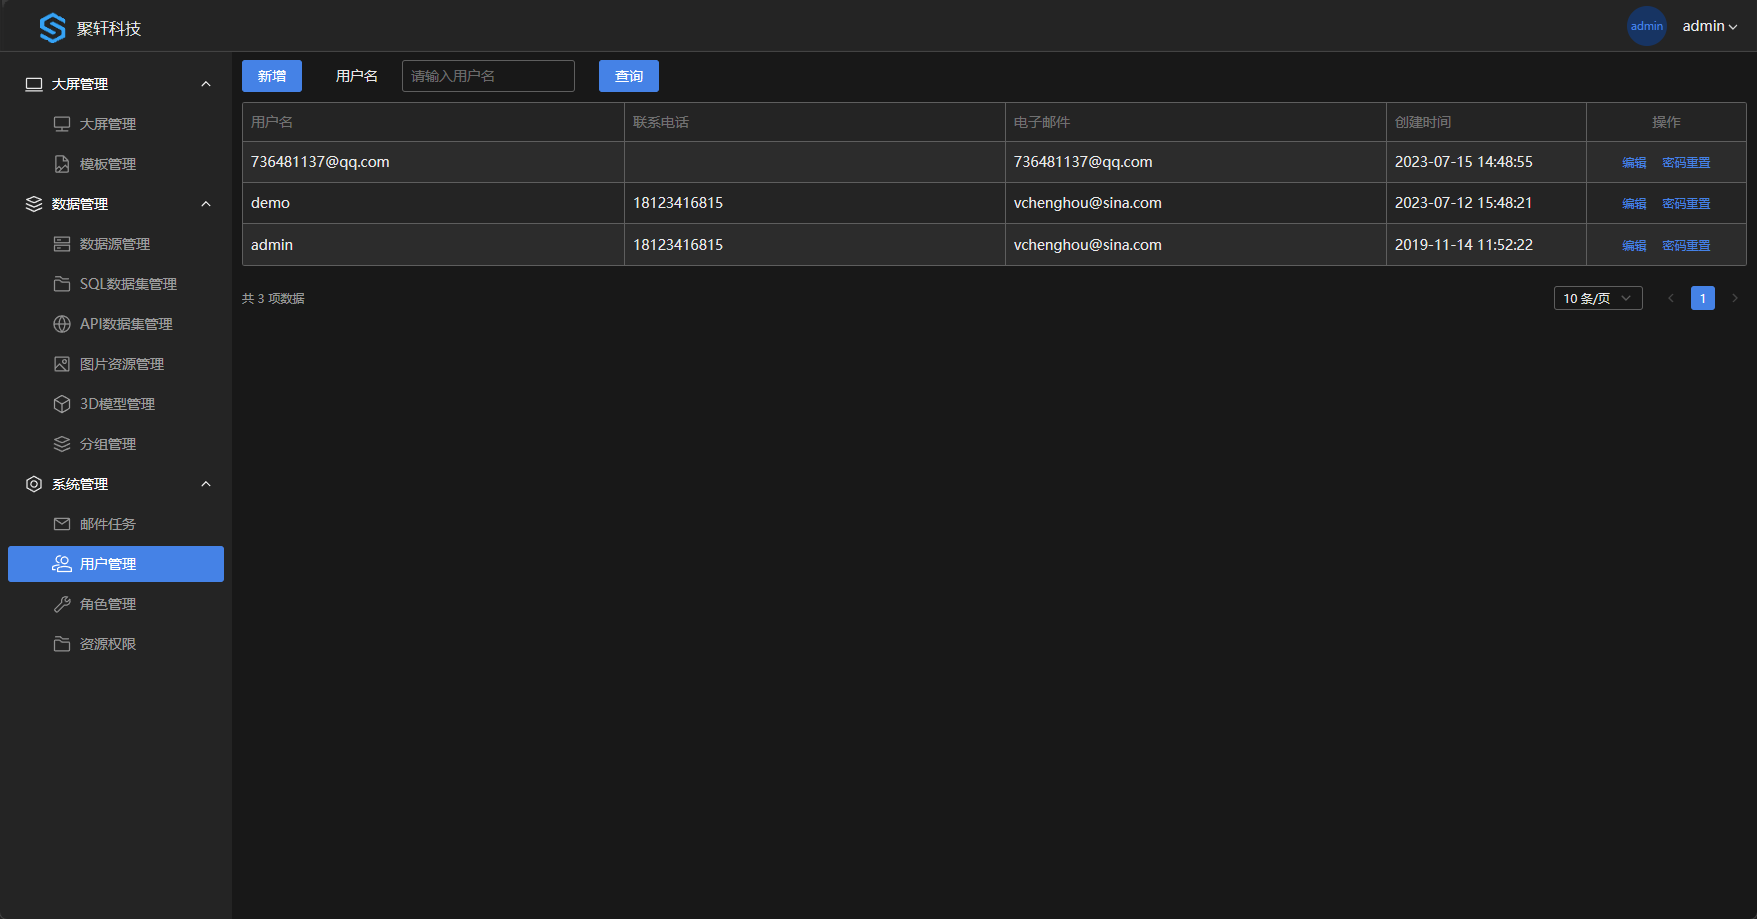1757x919 pixels.
Task: Open 图片资源管理 menu item
Action: coord(116,364)
